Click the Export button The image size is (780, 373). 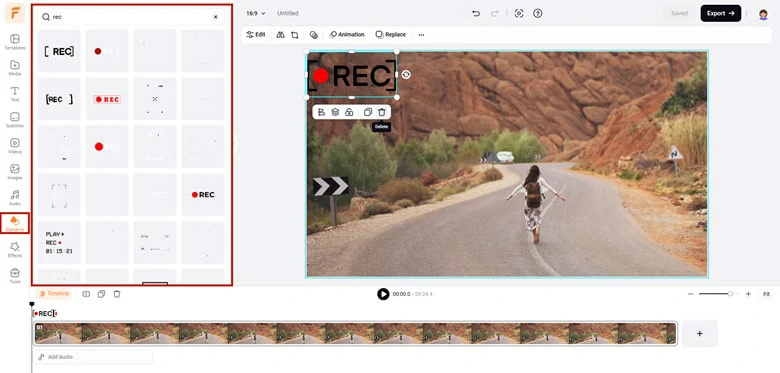pos(721,13)
